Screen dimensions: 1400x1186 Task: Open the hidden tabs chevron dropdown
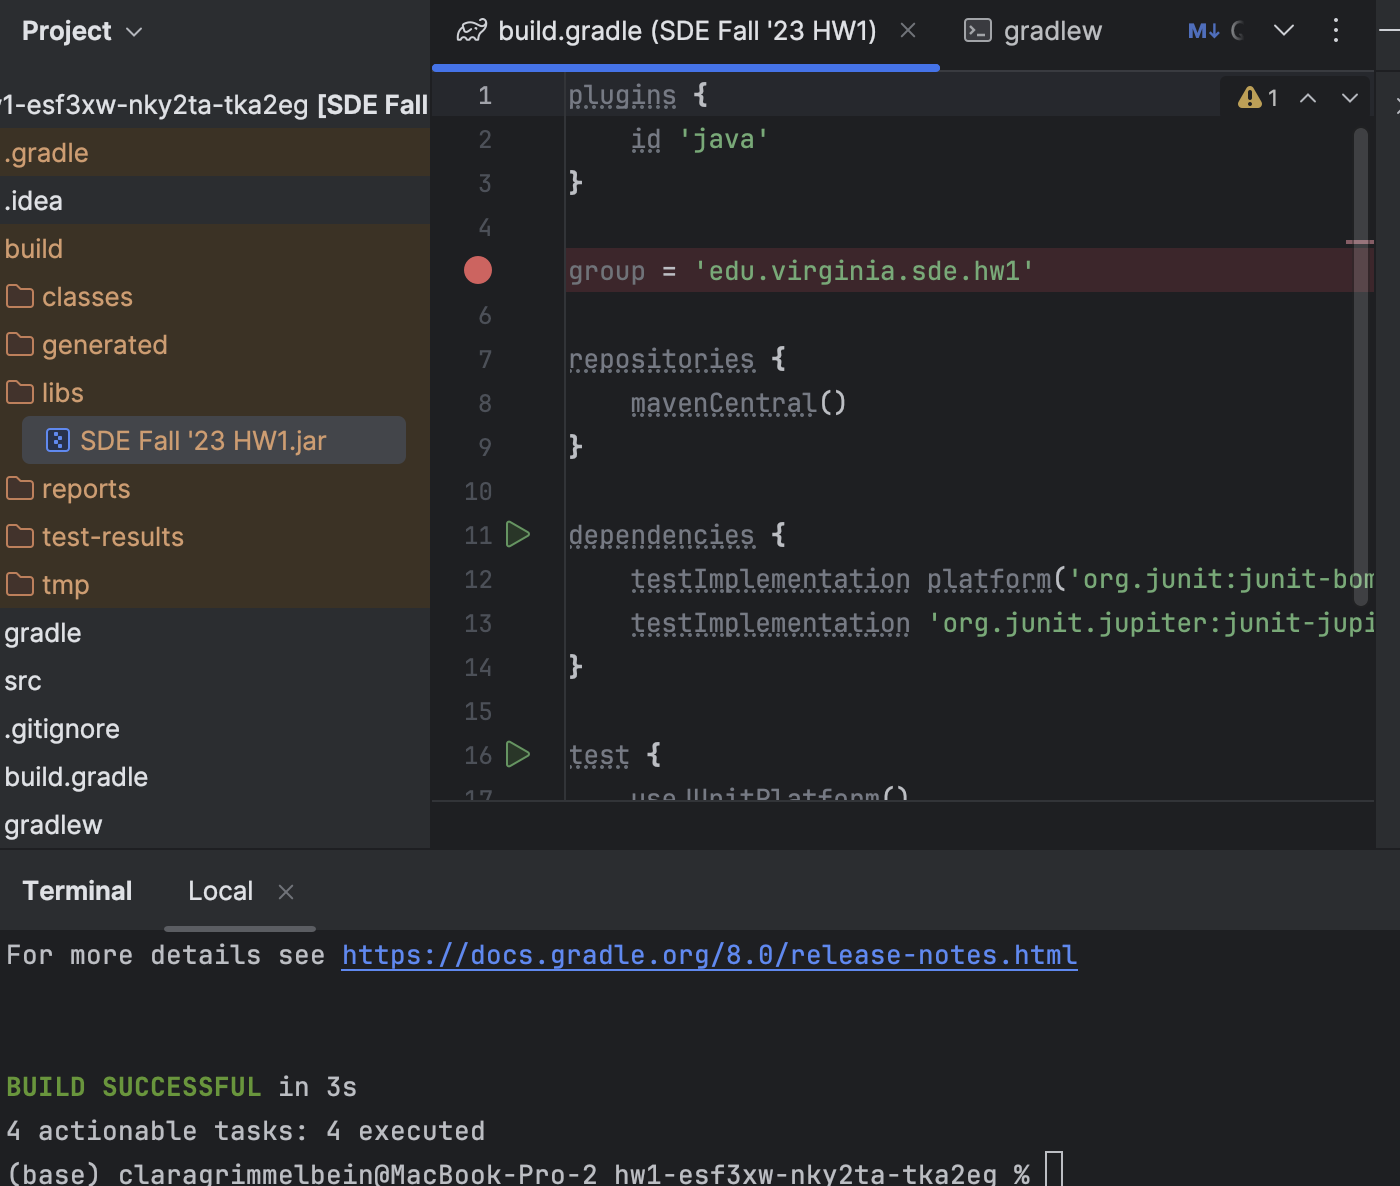[x=1284, y=31]
